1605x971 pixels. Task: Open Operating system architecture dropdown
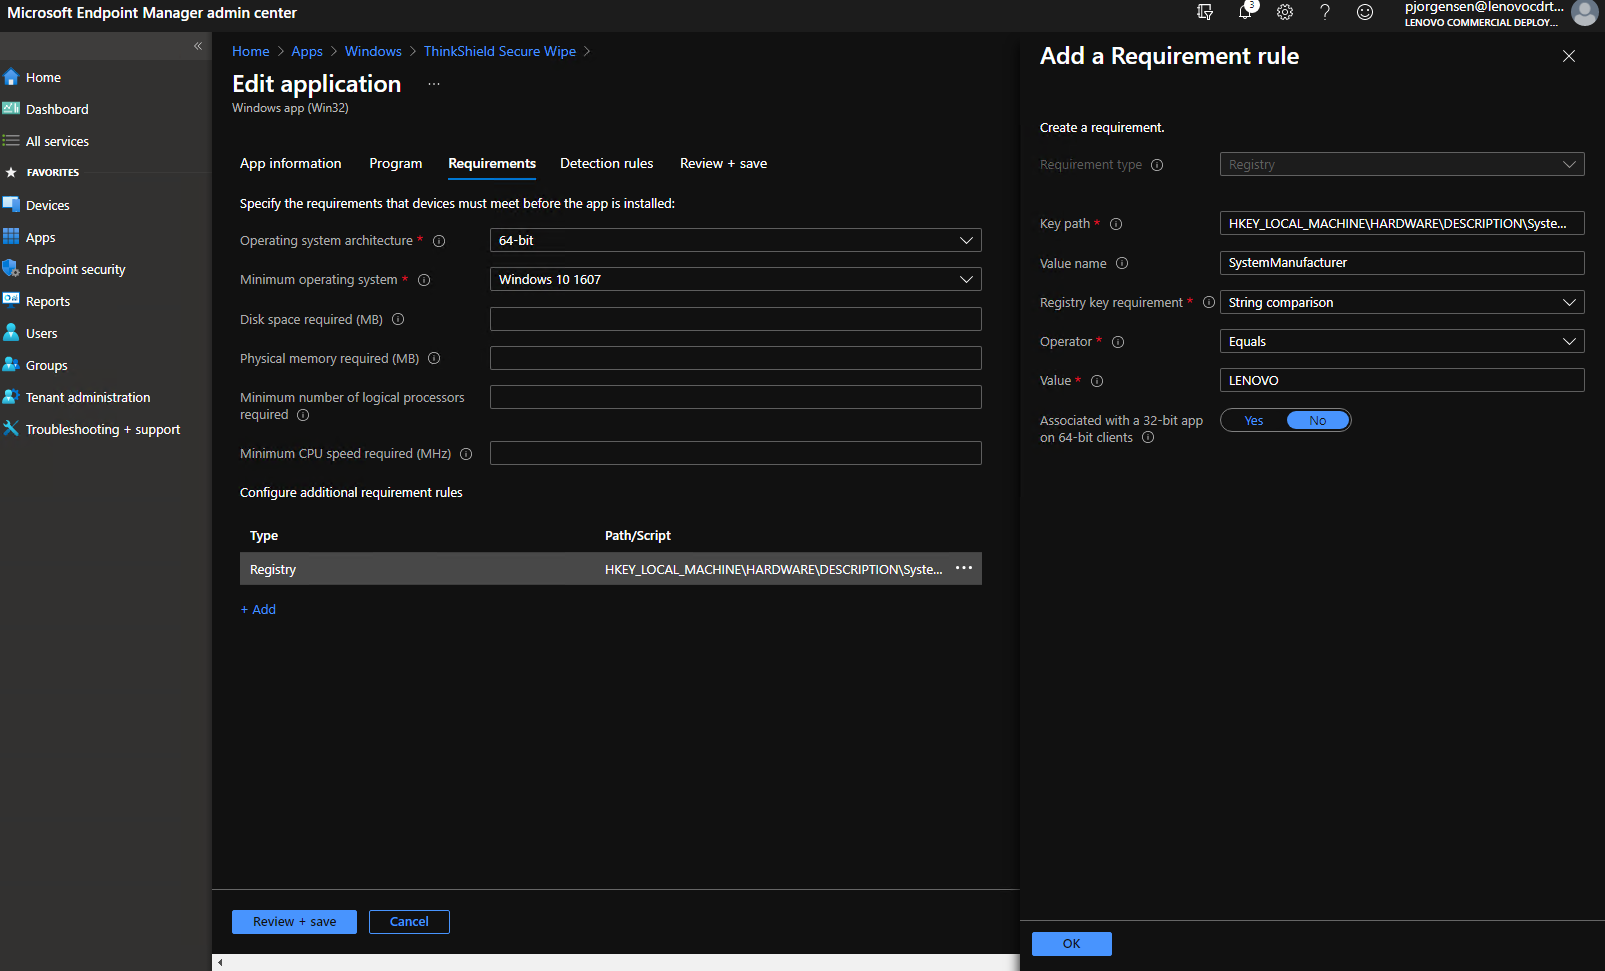[735, 240]
